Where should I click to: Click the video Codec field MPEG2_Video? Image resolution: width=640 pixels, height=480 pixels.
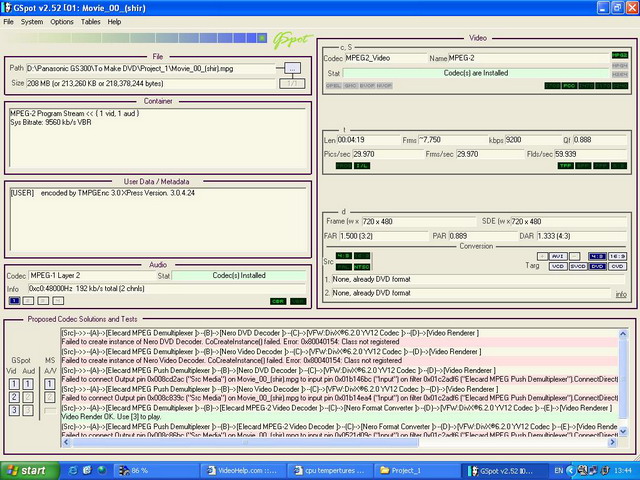coord(385,58)
